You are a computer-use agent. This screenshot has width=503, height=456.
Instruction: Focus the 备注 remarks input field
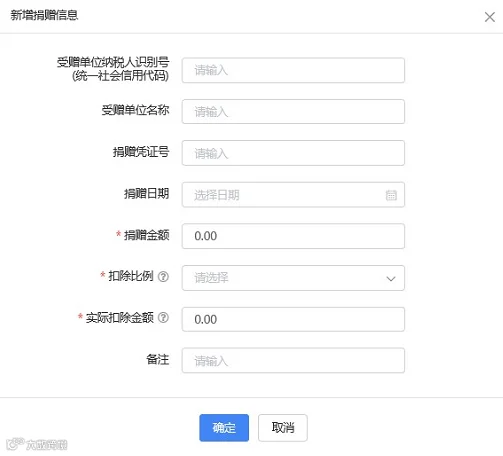[293, 361]
